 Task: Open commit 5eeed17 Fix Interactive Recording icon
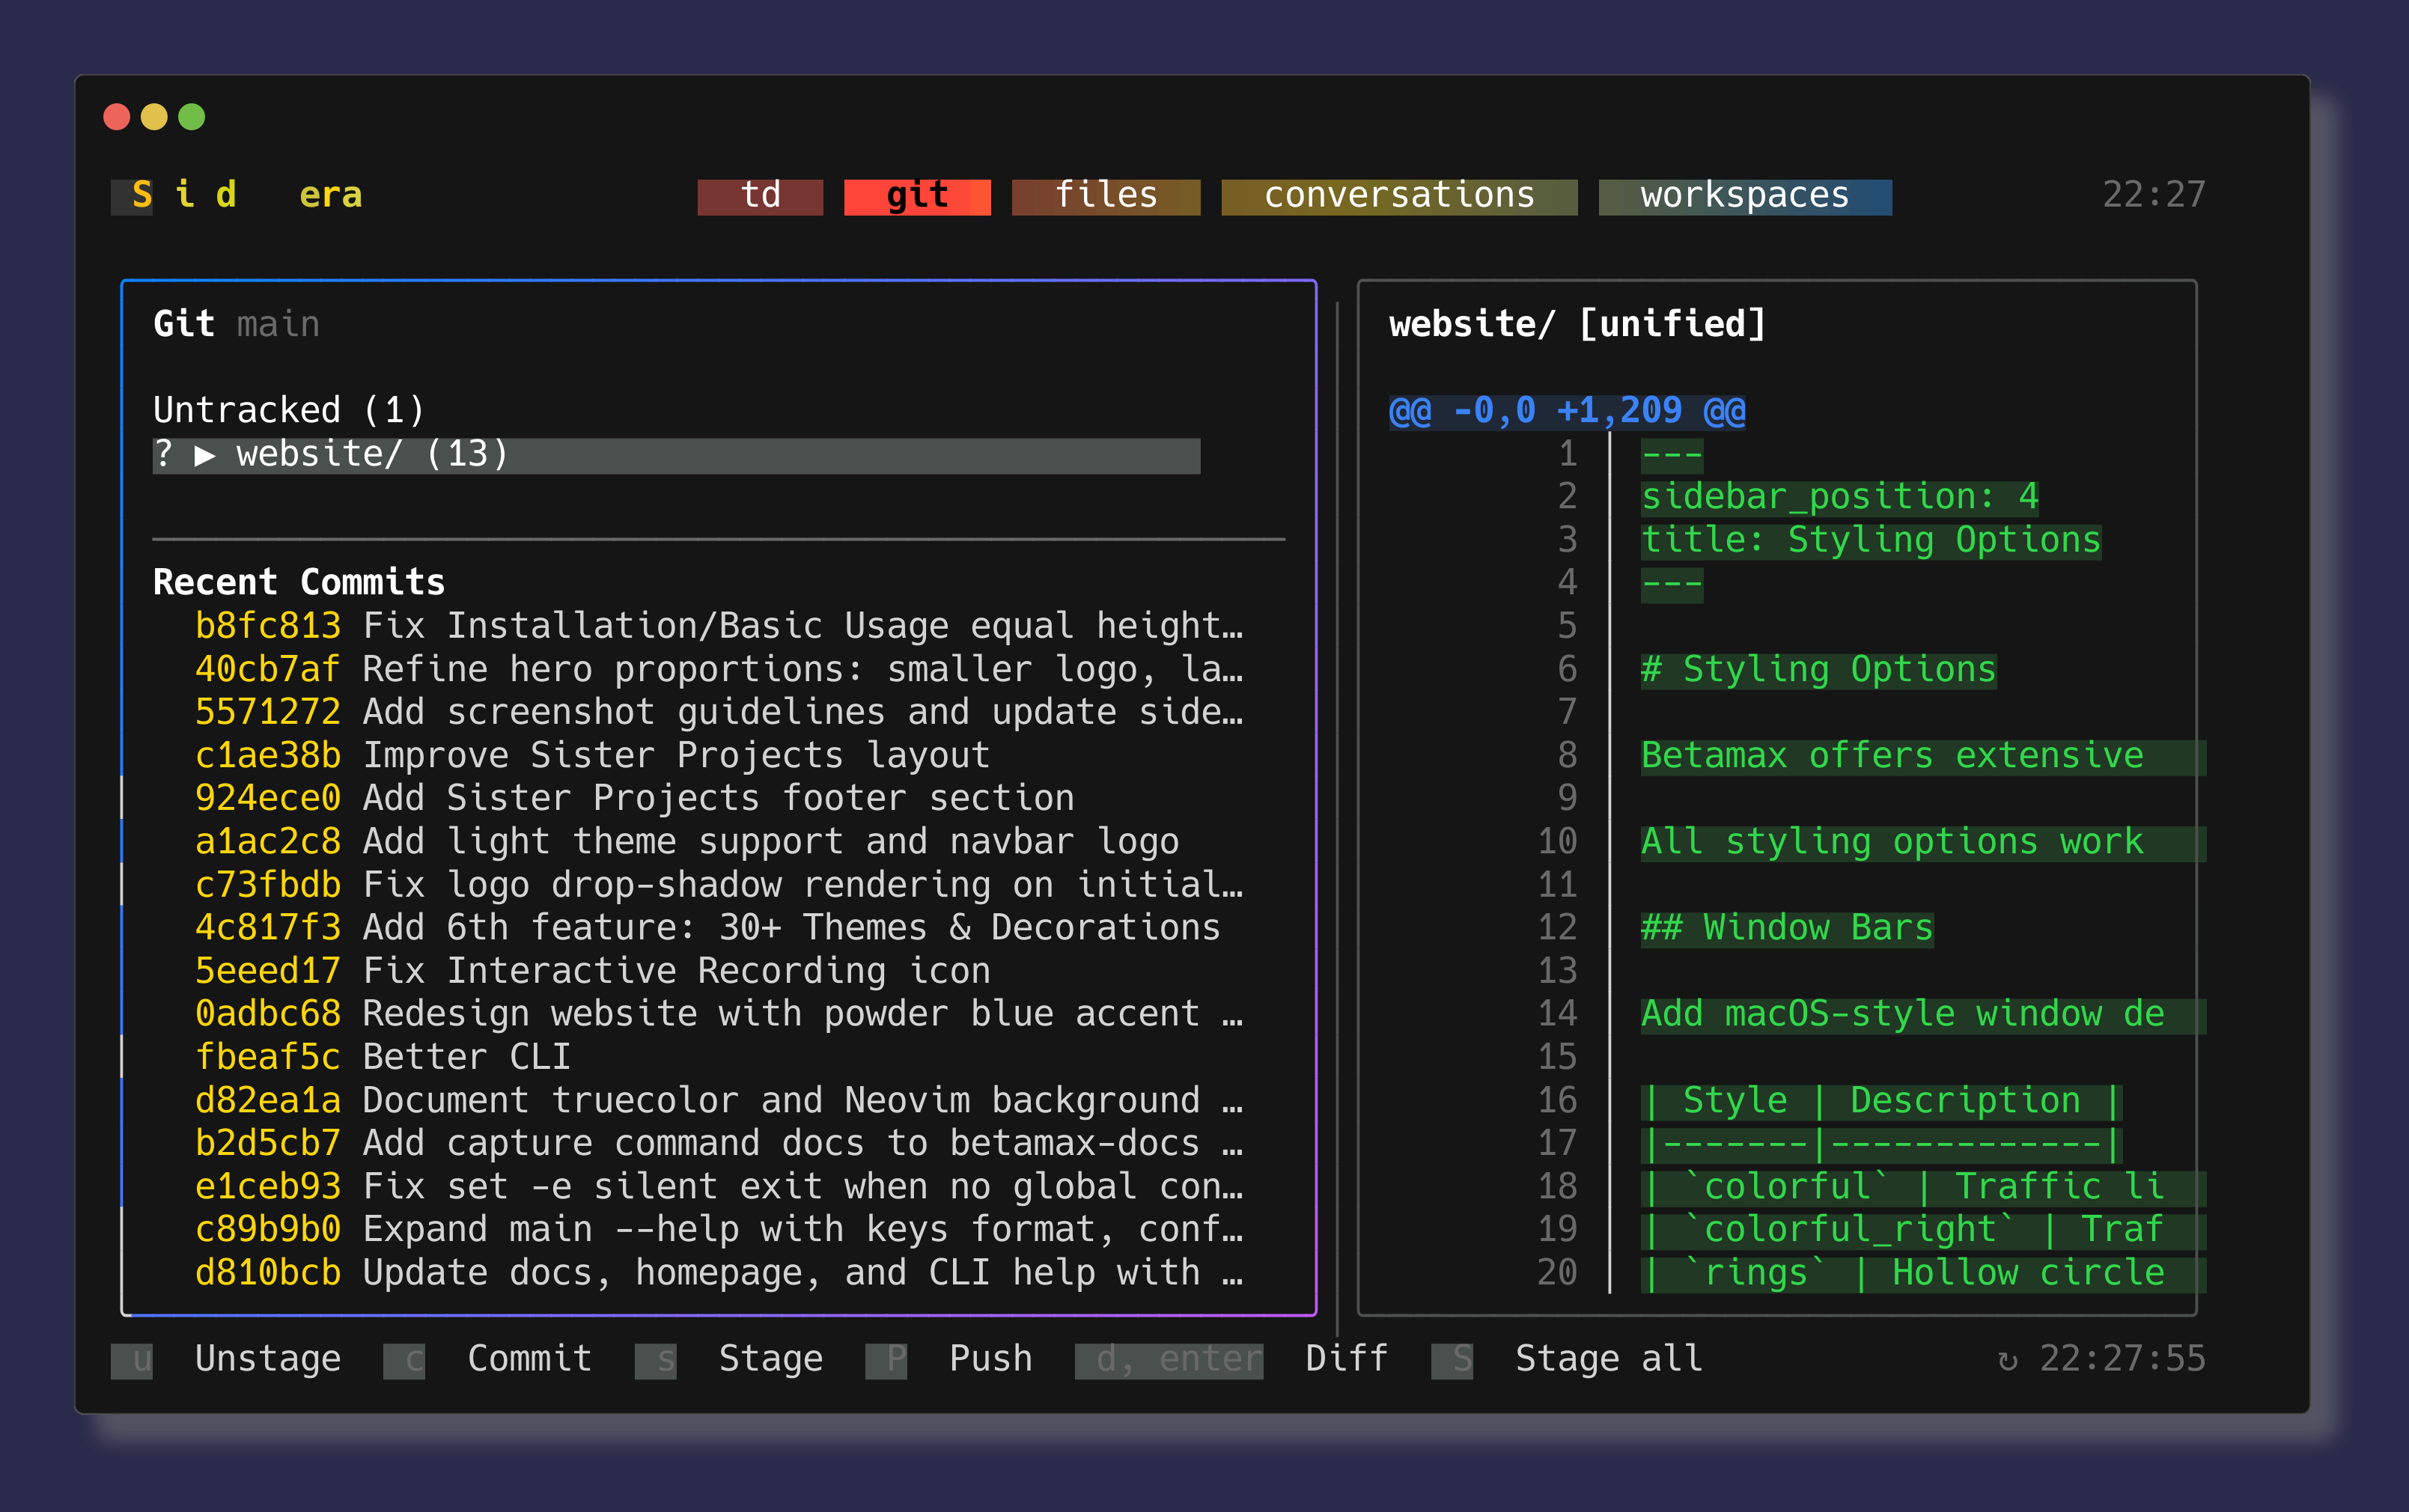[592, 971]
